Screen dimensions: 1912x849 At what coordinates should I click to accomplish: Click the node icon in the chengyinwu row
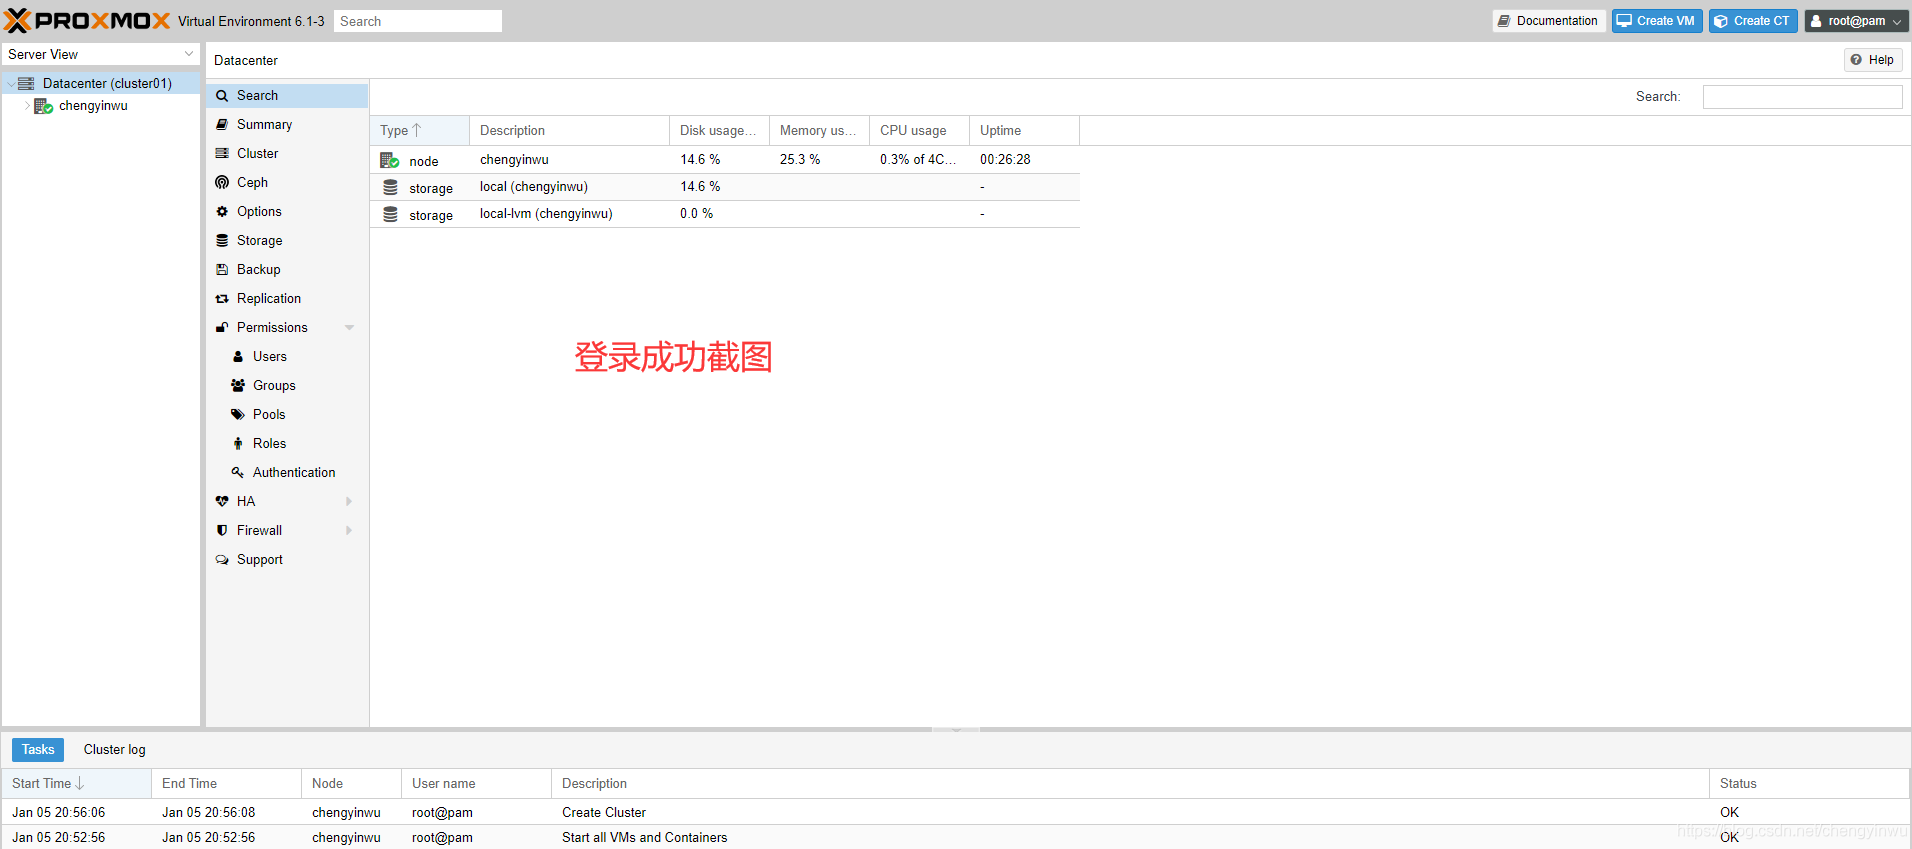390,160
